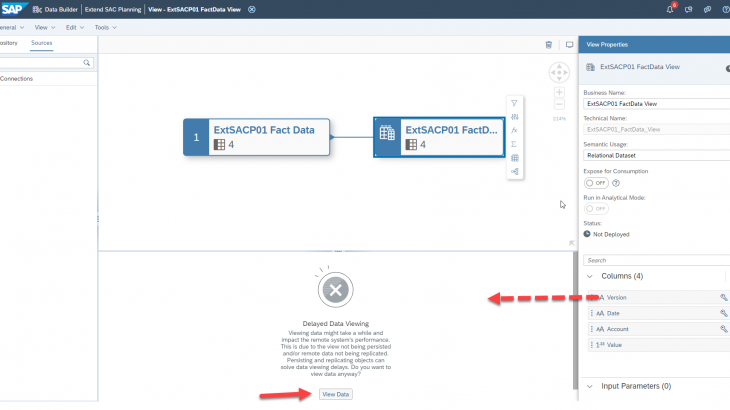Select the ExtSACP01 Fact Data source node

point(256,136)
